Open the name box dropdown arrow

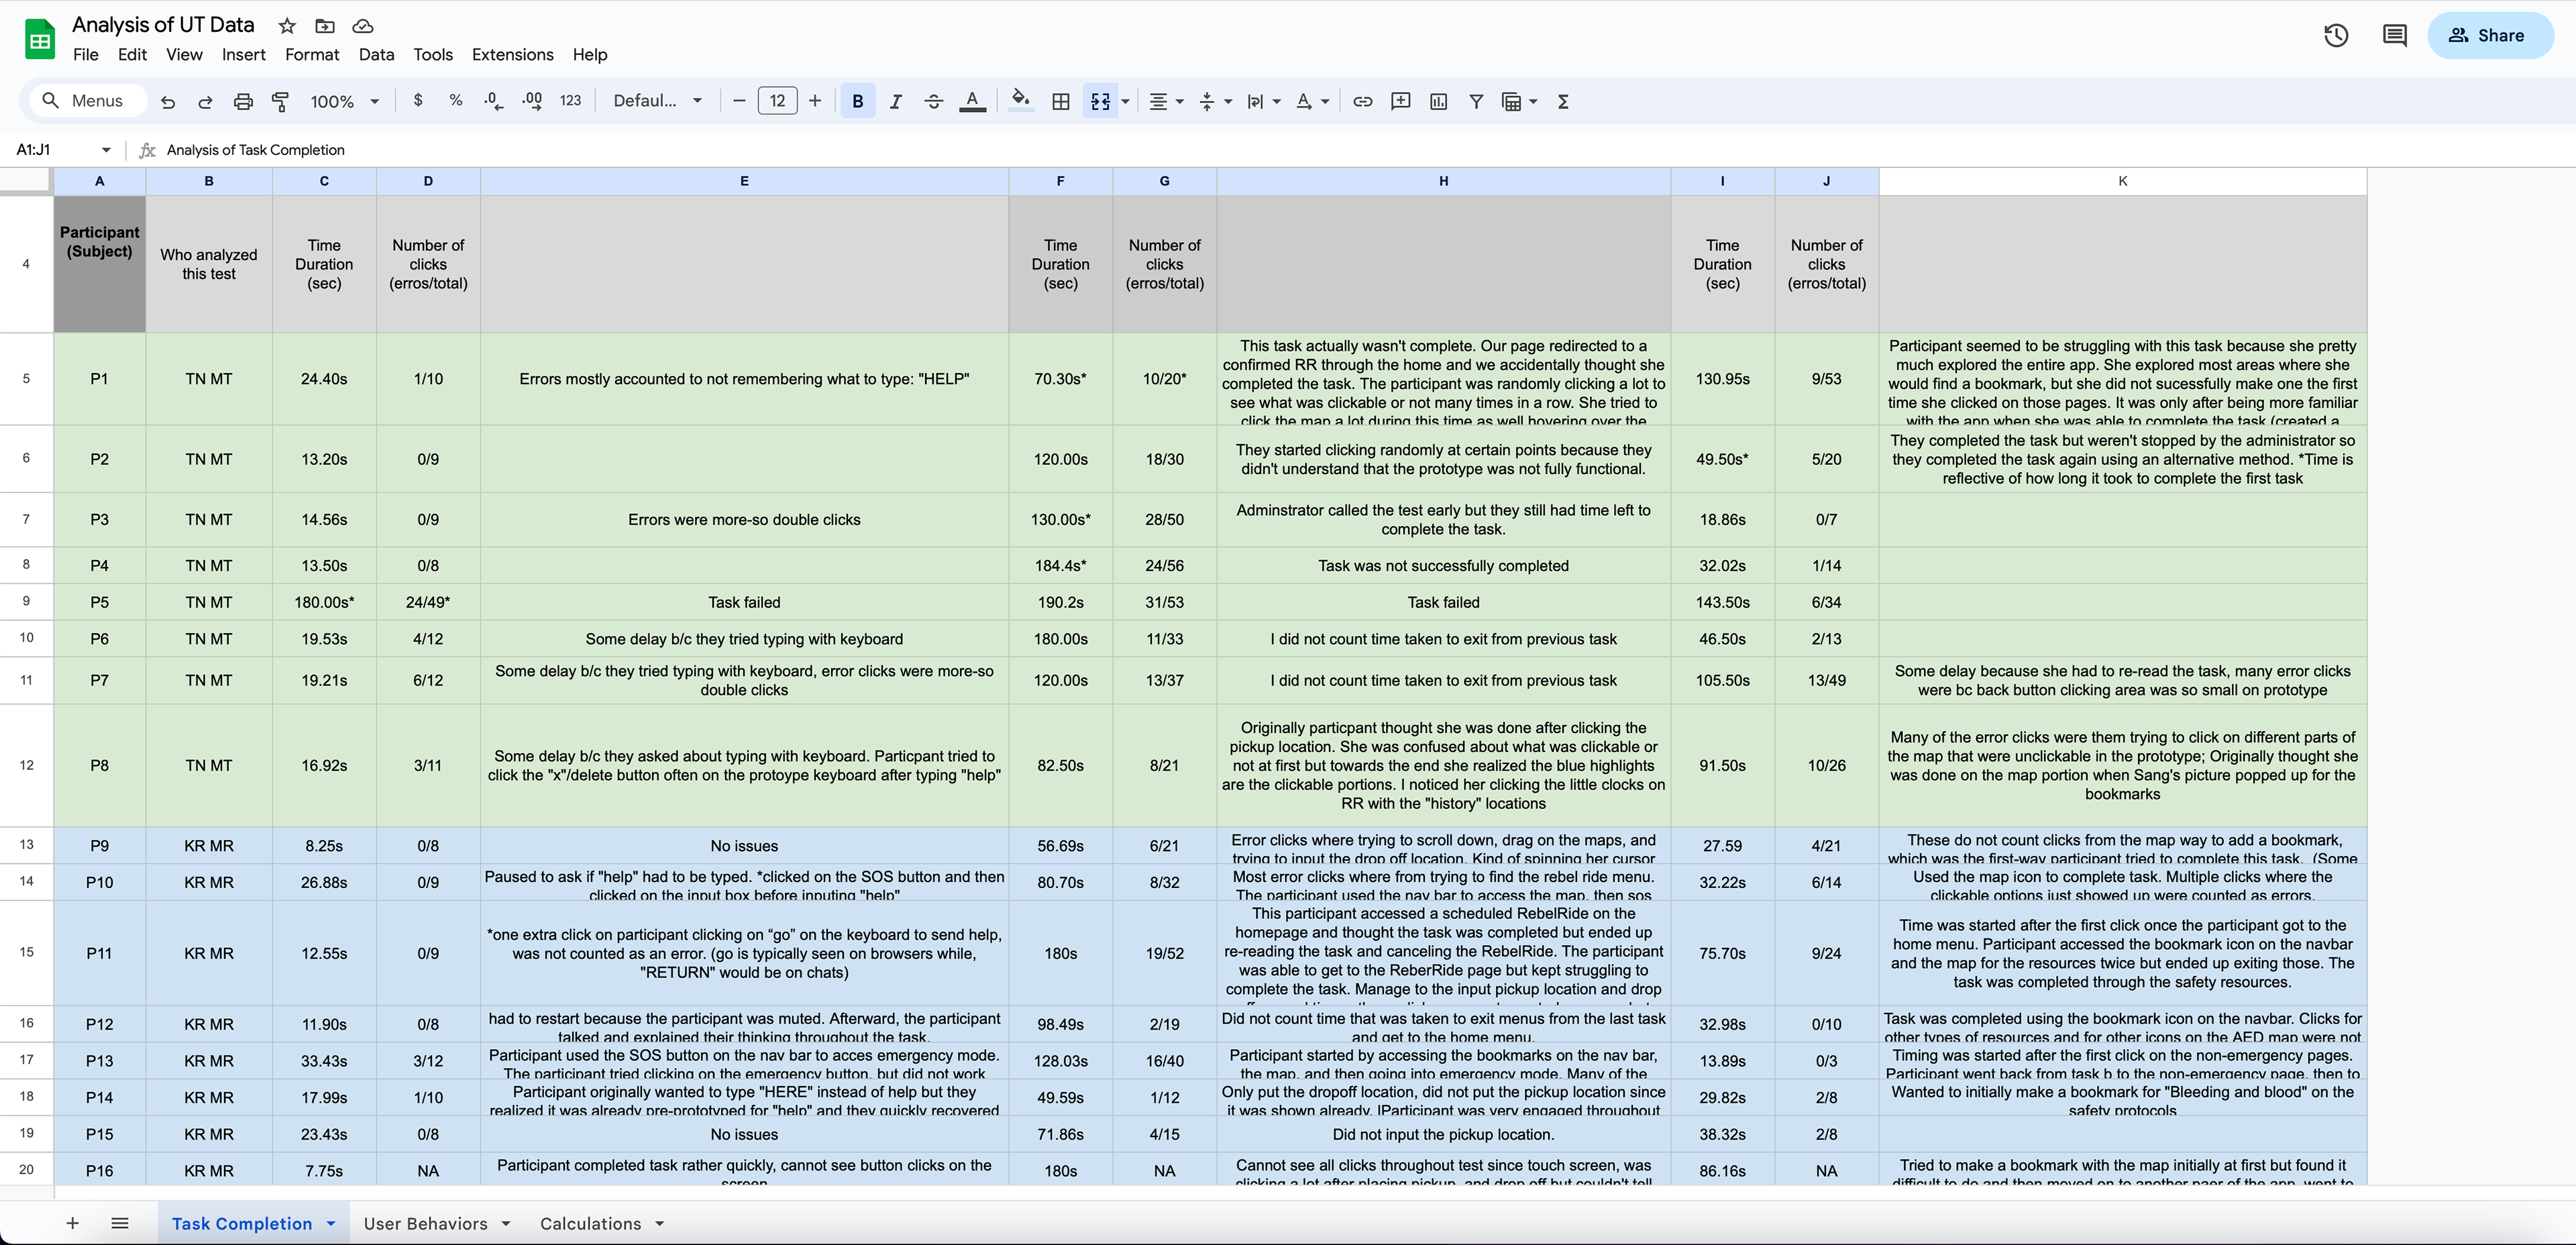(106, 150)
